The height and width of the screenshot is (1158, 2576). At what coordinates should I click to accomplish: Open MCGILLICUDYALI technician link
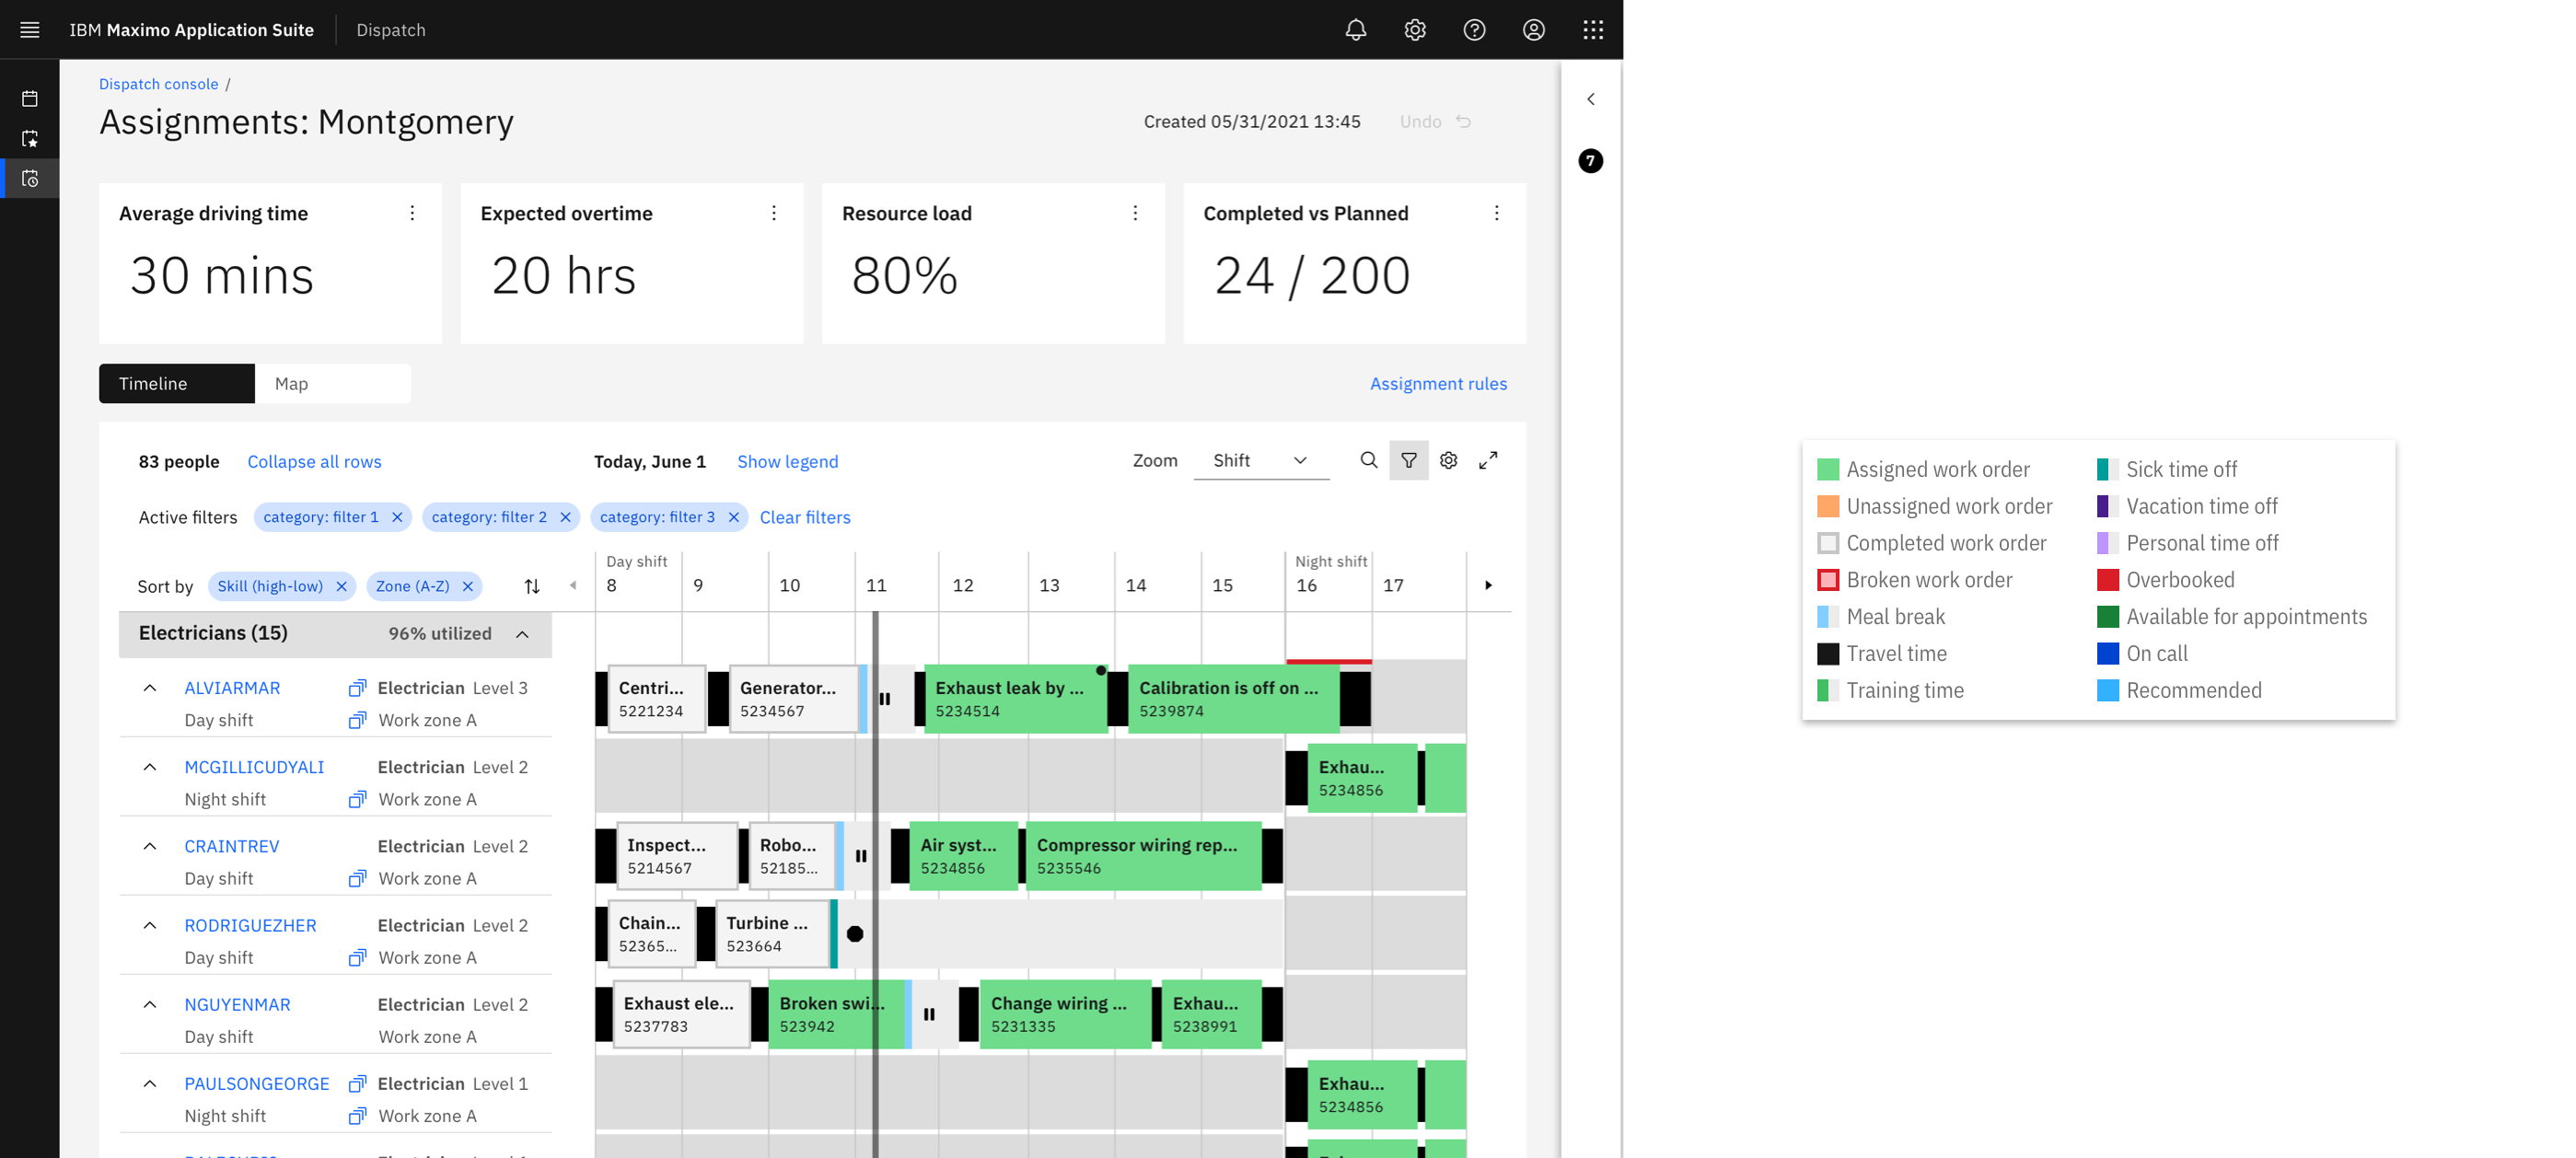click(254, 767)
